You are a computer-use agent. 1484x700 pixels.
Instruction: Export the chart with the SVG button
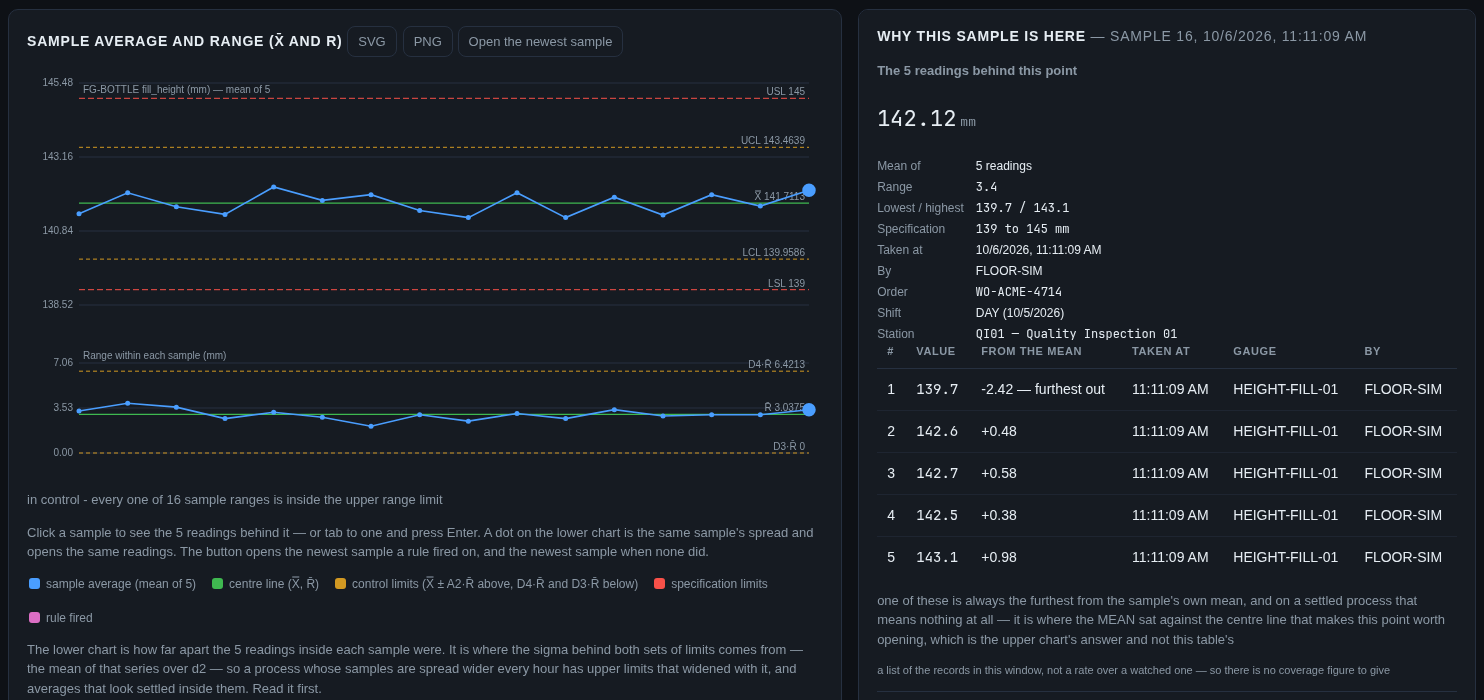click(x=372, y=41)
